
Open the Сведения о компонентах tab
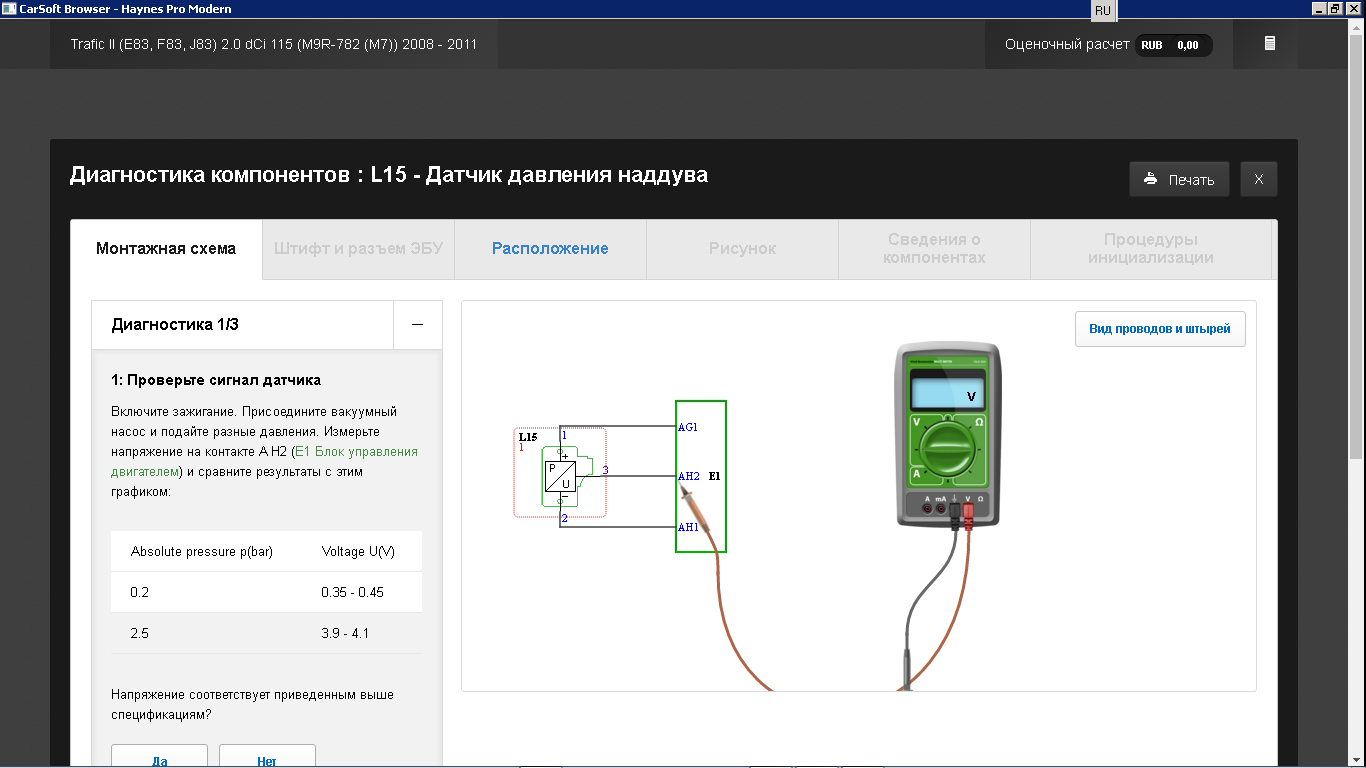934,249
